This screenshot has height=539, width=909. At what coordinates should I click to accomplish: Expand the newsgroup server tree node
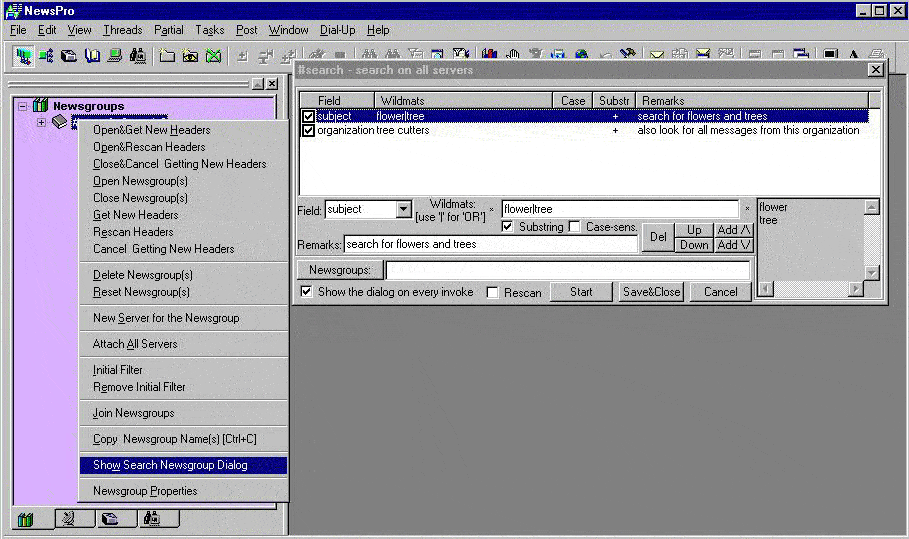point(41,122)
